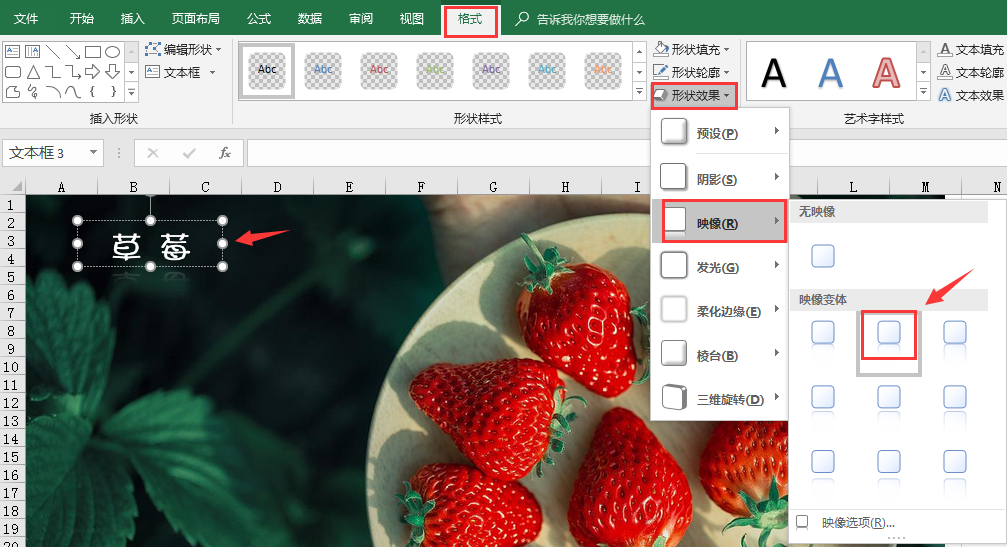Select the No Reflection thumbnail

point(823,256)
